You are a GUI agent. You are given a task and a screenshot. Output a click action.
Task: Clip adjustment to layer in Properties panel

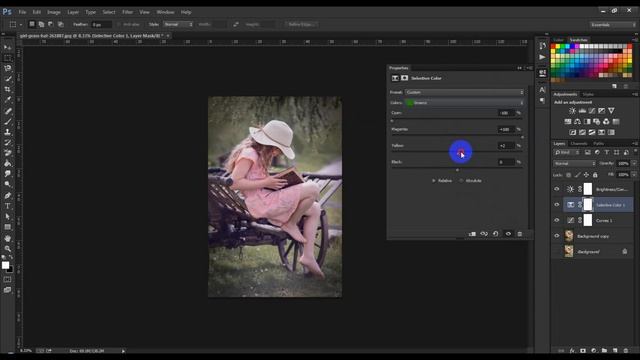click(x=472, y=234)
